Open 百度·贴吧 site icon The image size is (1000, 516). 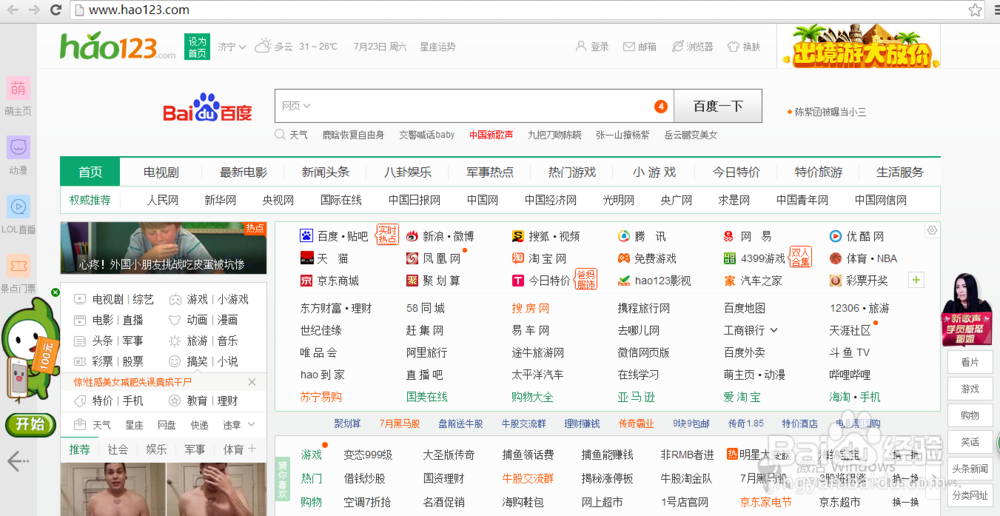306,236
